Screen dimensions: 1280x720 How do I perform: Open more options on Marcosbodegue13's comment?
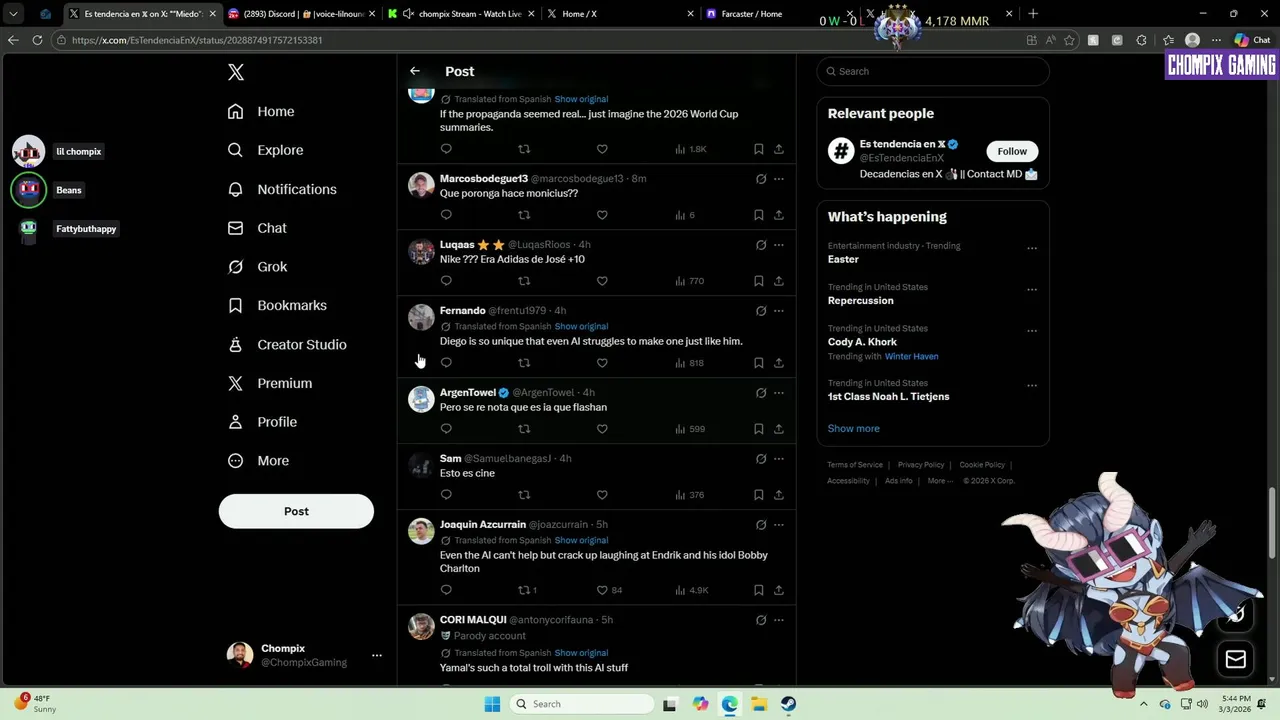pyautogui.click(x=778, y=179)
